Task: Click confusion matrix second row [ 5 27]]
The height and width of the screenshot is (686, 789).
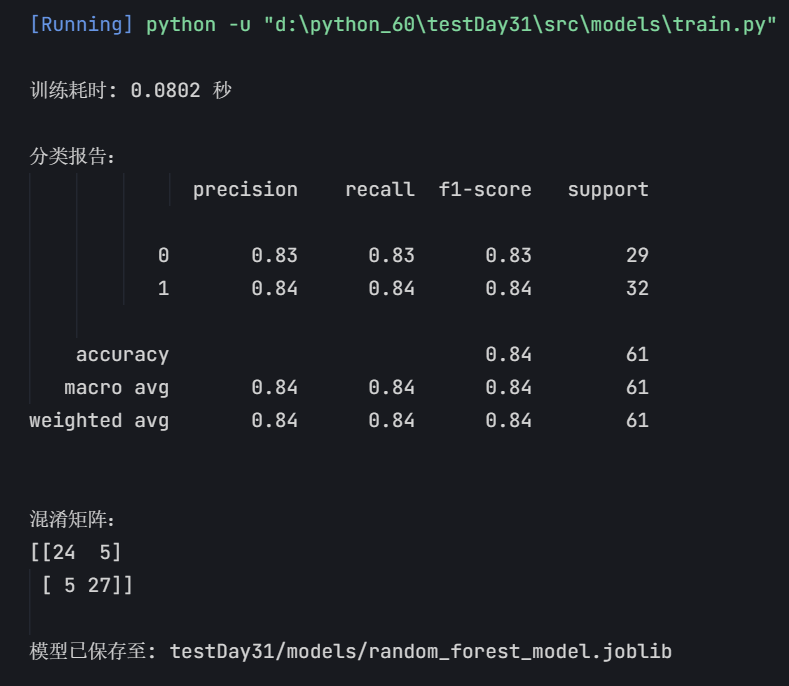Action: coord(87,585)
